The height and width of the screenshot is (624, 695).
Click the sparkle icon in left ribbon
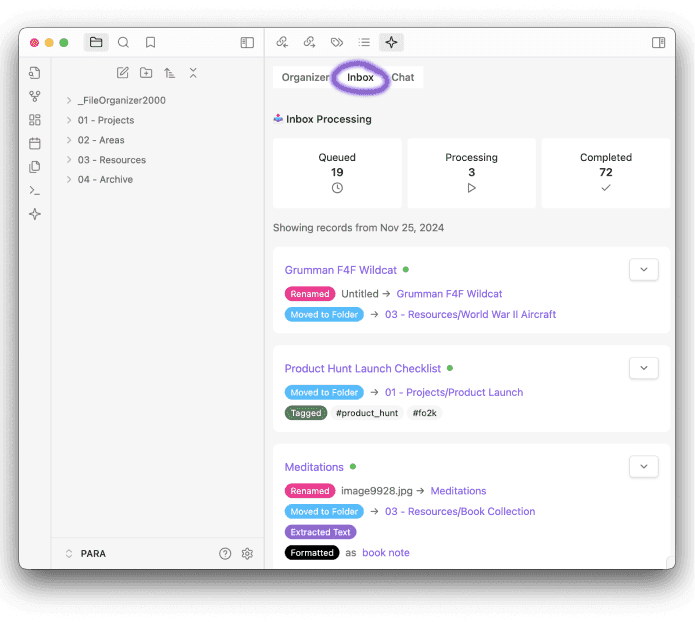[x=35, y=214]
